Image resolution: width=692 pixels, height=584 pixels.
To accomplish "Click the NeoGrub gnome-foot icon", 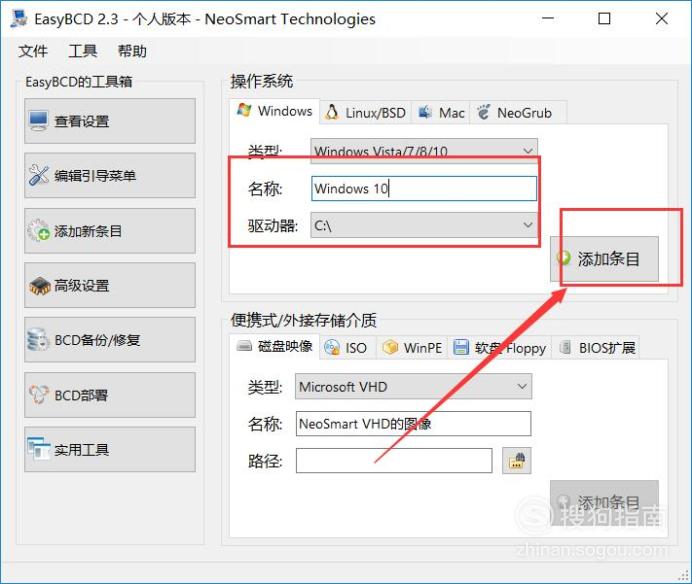I will 484,112.
